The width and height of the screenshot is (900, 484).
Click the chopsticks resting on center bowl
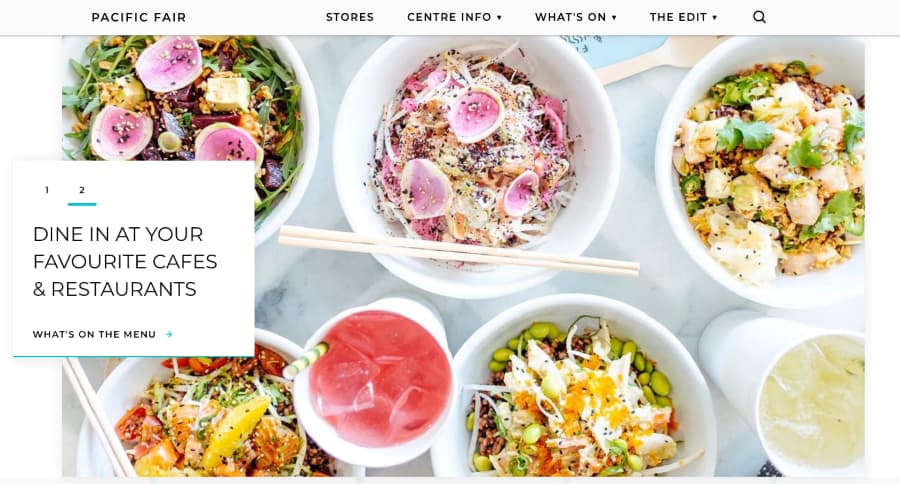459,250
